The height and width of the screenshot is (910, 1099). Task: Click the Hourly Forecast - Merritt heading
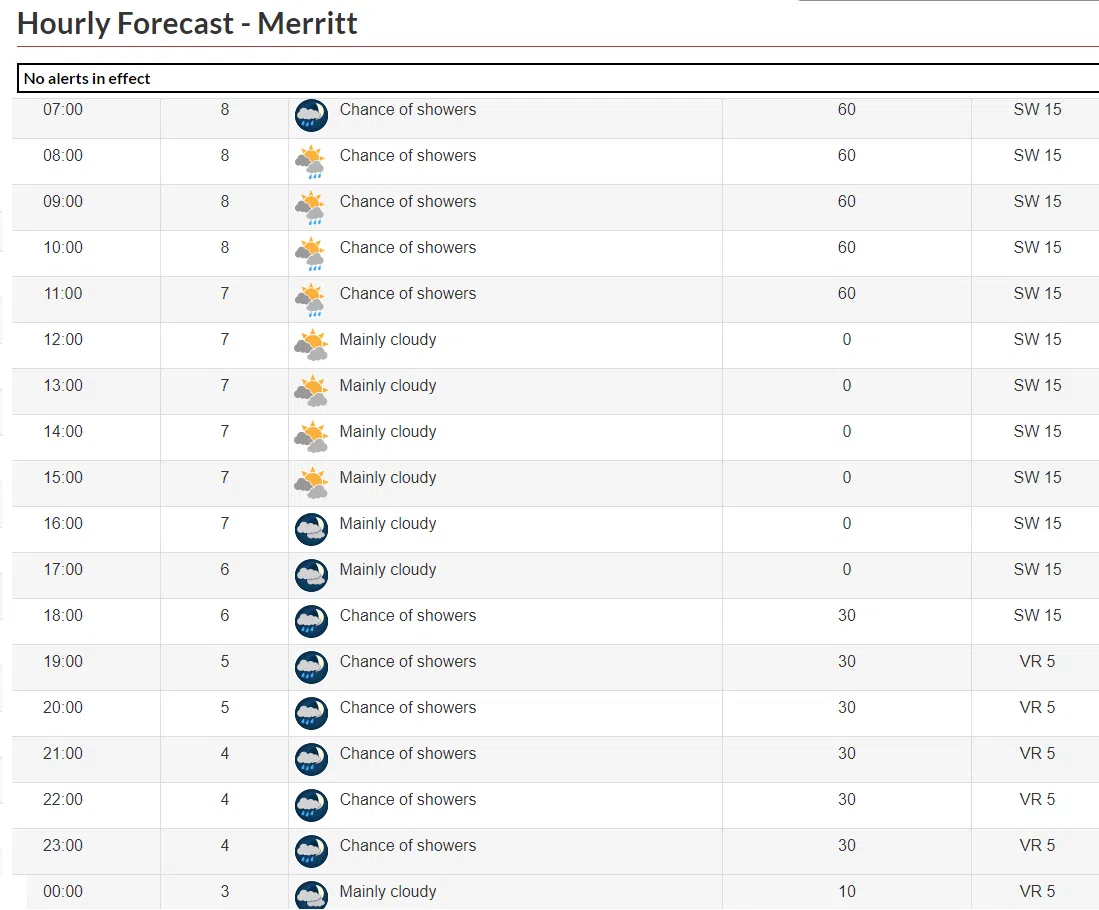click(x=187, y=23)
